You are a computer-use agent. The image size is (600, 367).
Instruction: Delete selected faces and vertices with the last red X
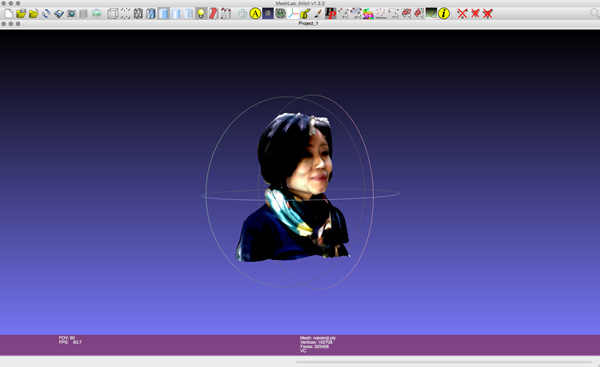click(x=488, y=14)
